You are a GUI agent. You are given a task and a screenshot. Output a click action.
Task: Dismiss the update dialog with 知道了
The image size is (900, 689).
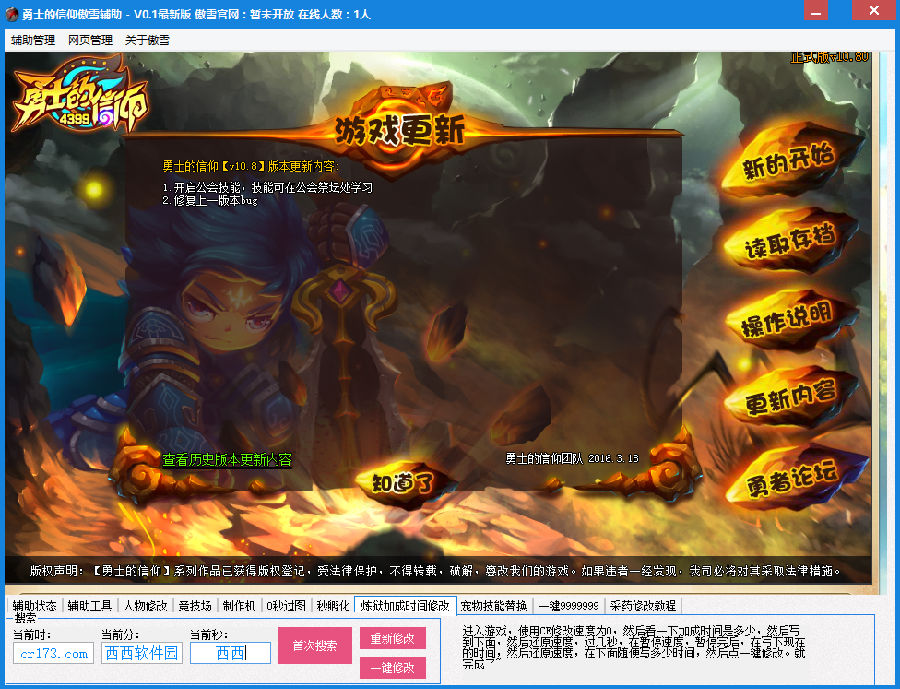pos(404,483)
